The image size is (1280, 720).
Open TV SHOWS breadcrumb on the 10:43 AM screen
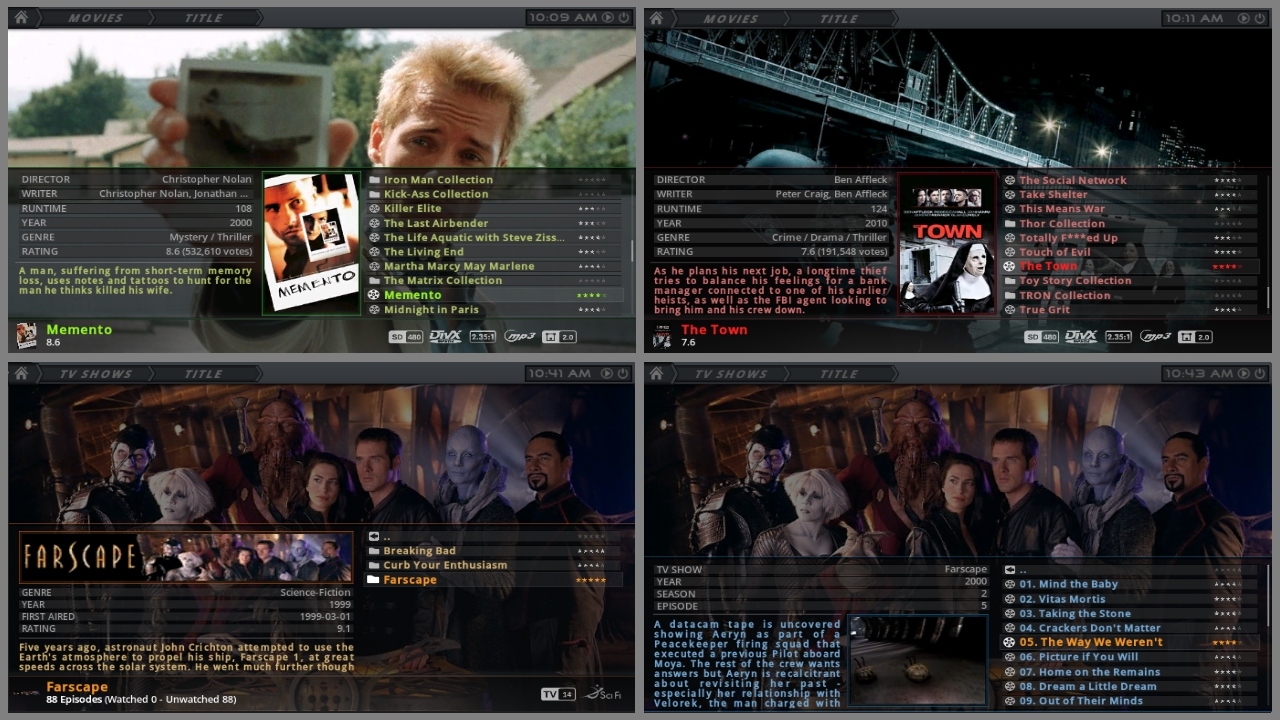pos(731,374)
